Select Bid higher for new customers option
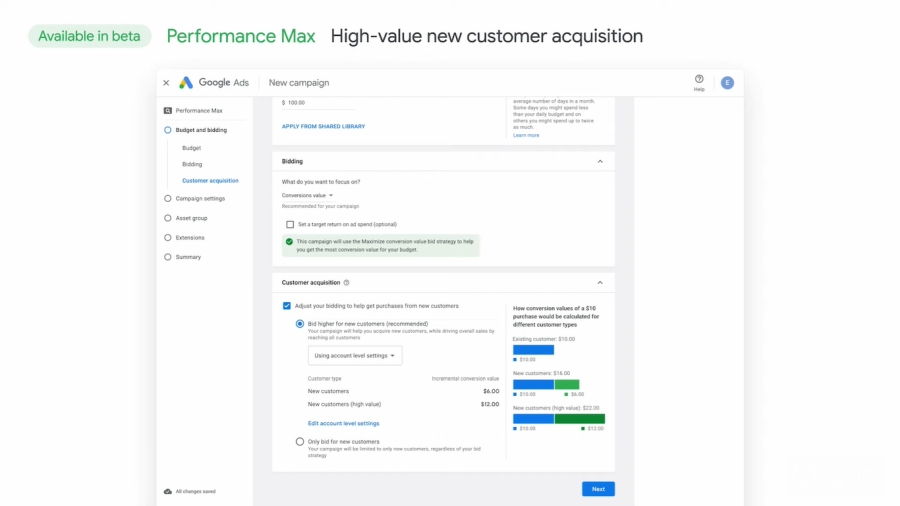This screenshot has height=506, width=900. 300,324
